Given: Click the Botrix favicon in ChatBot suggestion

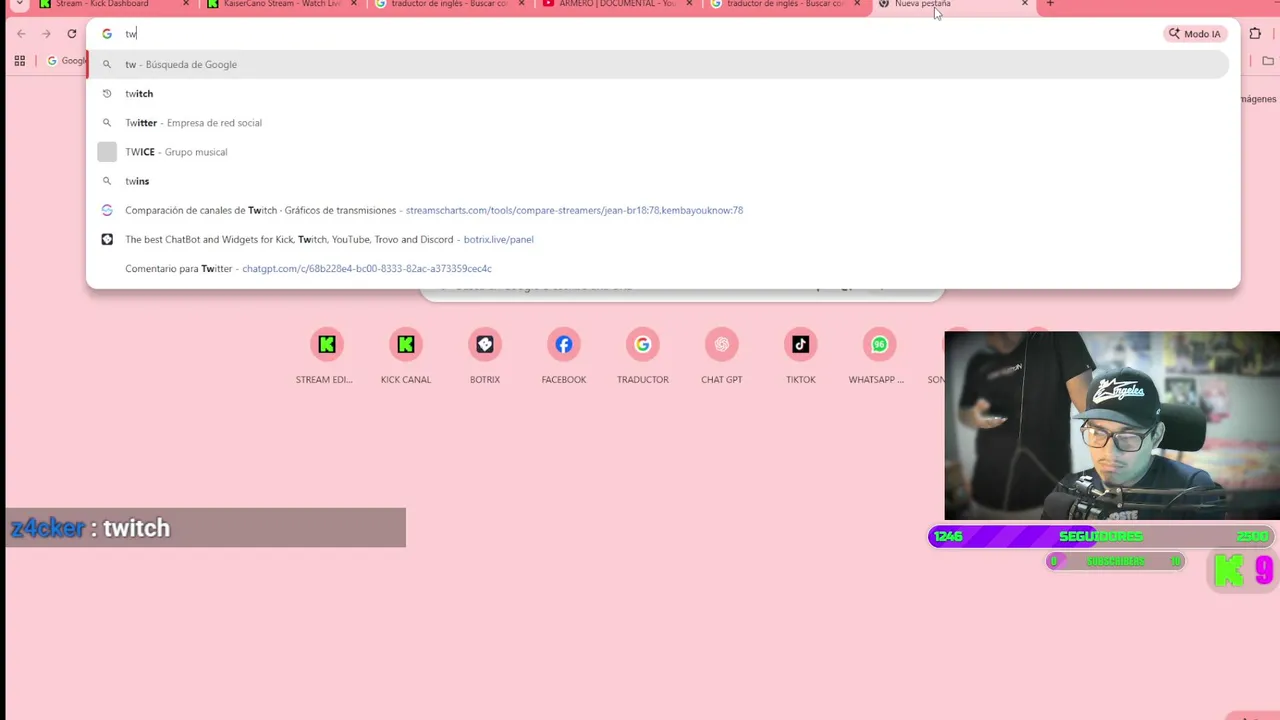Looking at the screenshot, I should [107, 239].
